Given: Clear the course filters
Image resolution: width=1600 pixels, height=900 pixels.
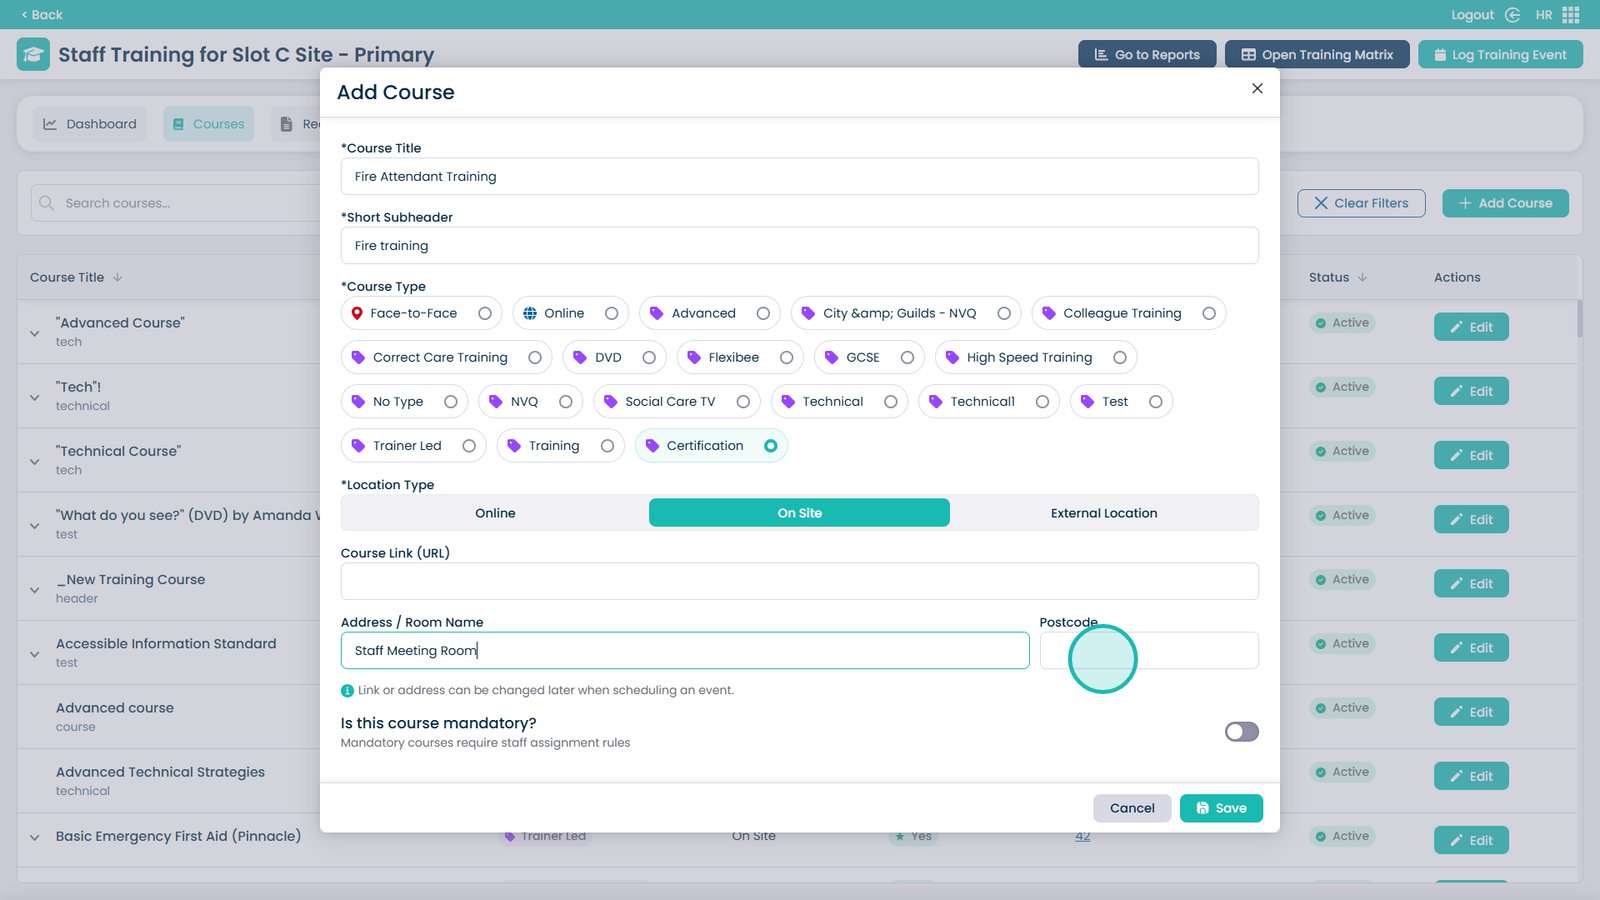Looking at the screenshot, I should click(1361, 203).
